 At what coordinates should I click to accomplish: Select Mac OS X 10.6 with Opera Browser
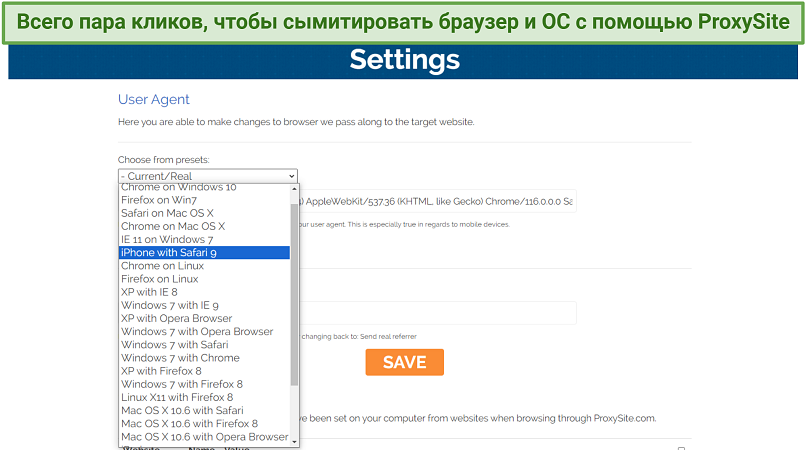pos(205,437)
